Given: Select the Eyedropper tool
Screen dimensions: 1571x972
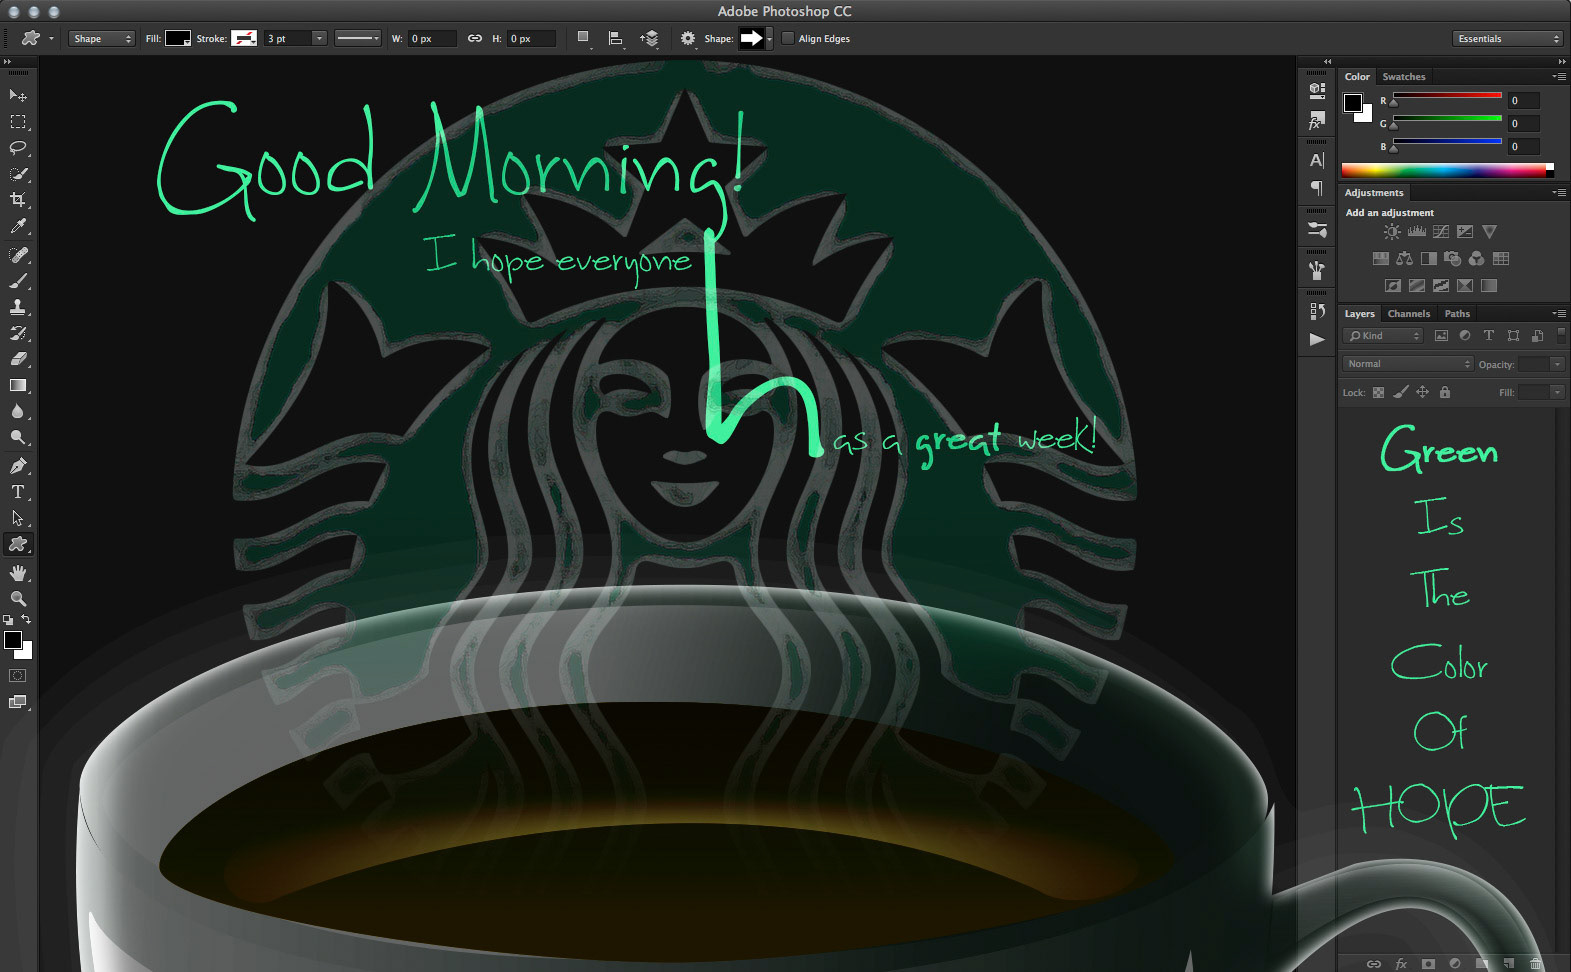Looking at the screenshot, I should pyautogui.click(x=18, y=227).
